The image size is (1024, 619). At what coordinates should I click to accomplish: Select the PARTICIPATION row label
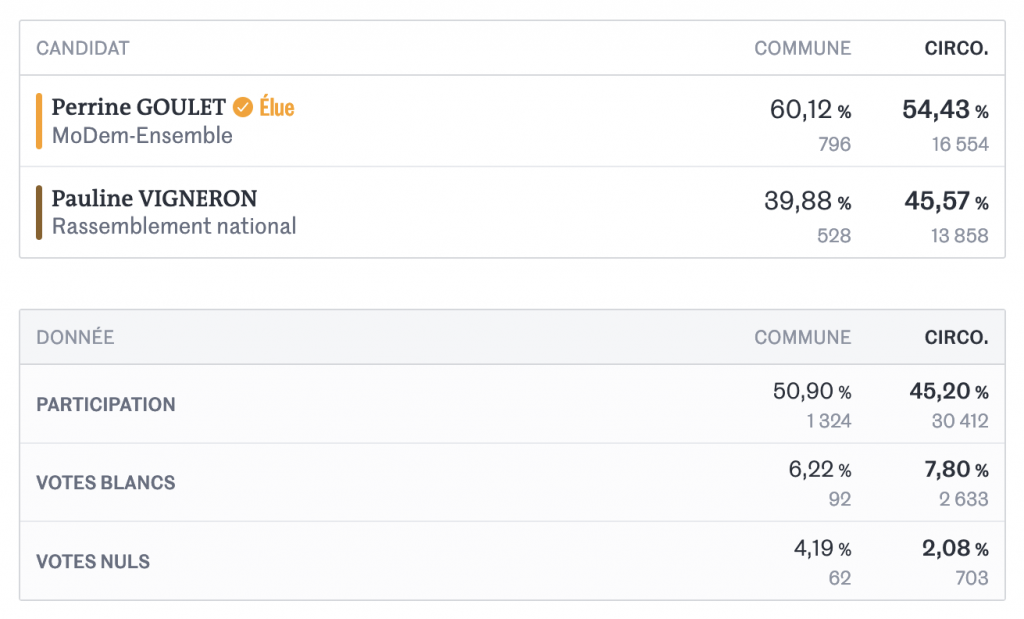coord(106,405)
